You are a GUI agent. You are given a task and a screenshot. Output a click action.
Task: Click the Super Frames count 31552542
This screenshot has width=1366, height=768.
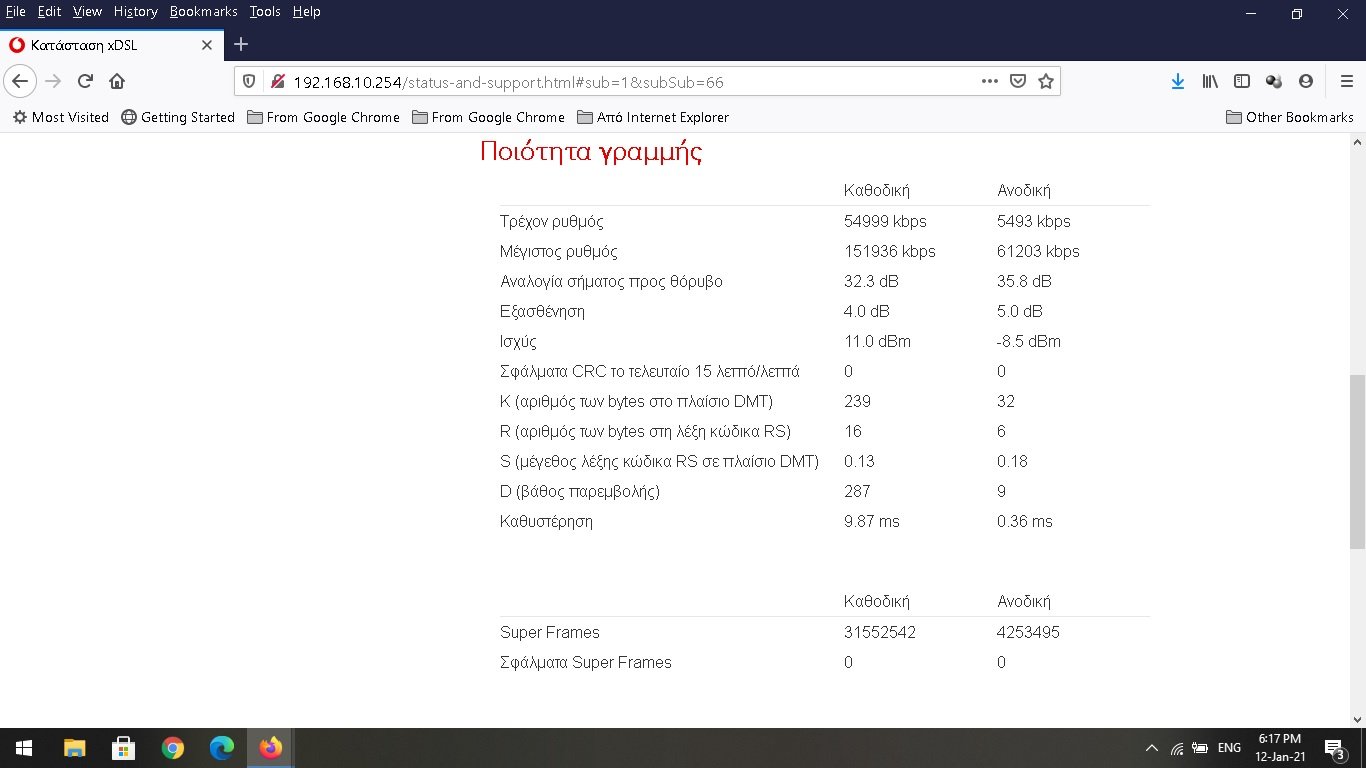click(880, 632)
